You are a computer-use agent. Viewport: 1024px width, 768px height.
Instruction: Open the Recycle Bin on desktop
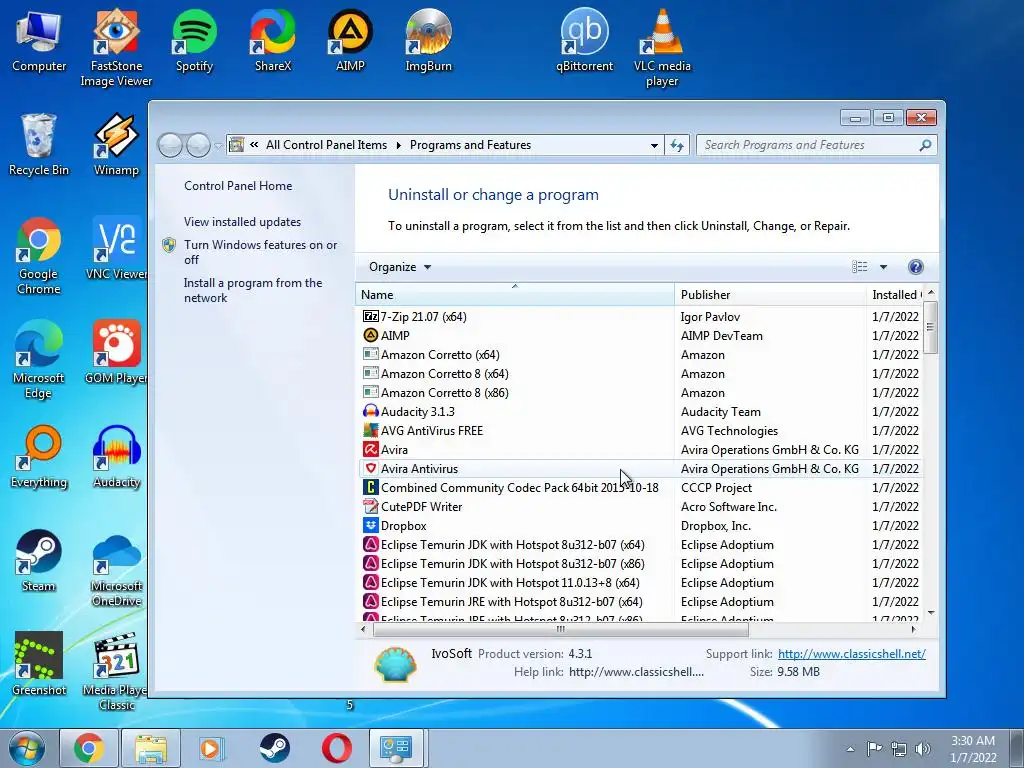coord(39,145)
